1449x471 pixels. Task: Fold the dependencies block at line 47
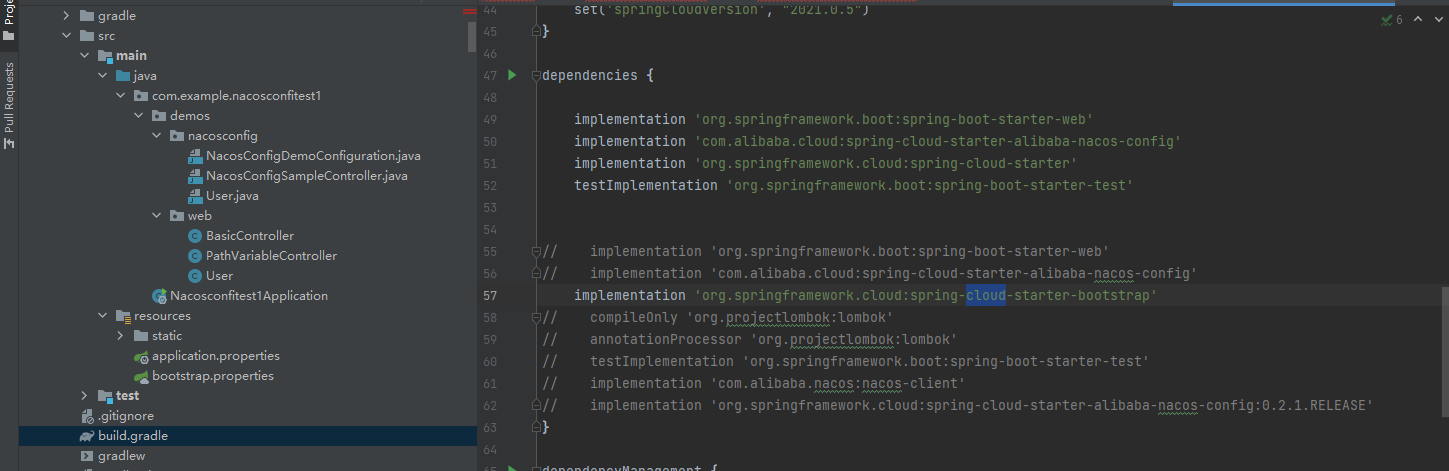click(536, 75)
